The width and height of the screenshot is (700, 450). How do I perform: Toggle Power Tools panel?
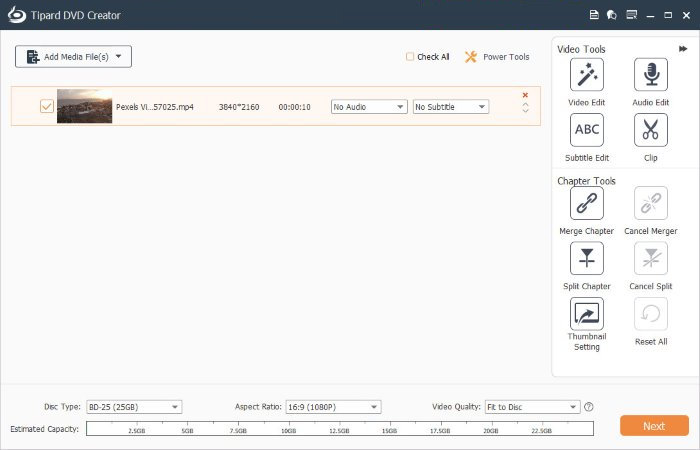coord(497,57)
